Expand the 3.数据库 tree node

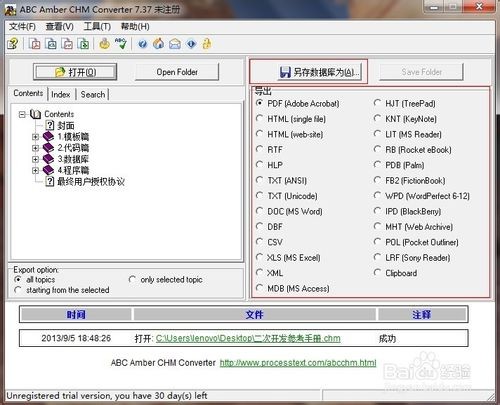click(35, 159)
